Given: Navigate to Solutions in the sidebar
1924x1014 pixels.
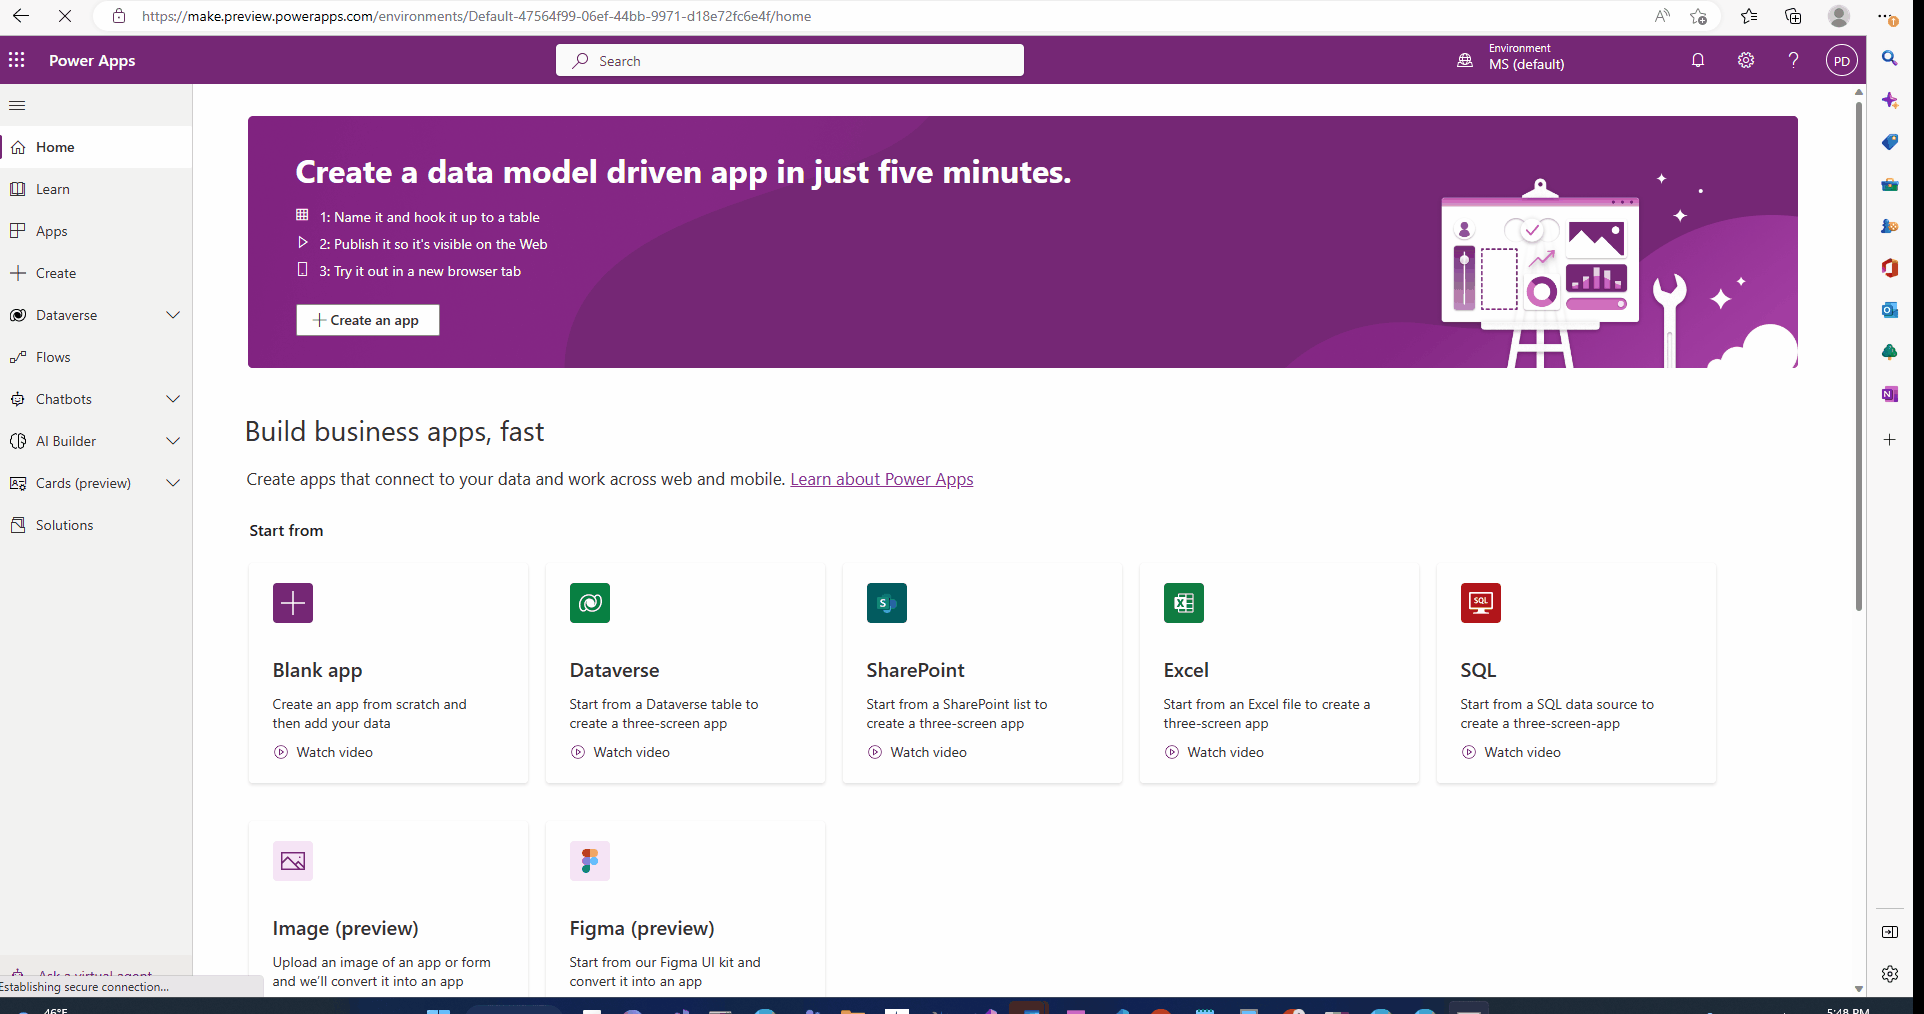Looking at the screenshot, I should coord(64,524).
